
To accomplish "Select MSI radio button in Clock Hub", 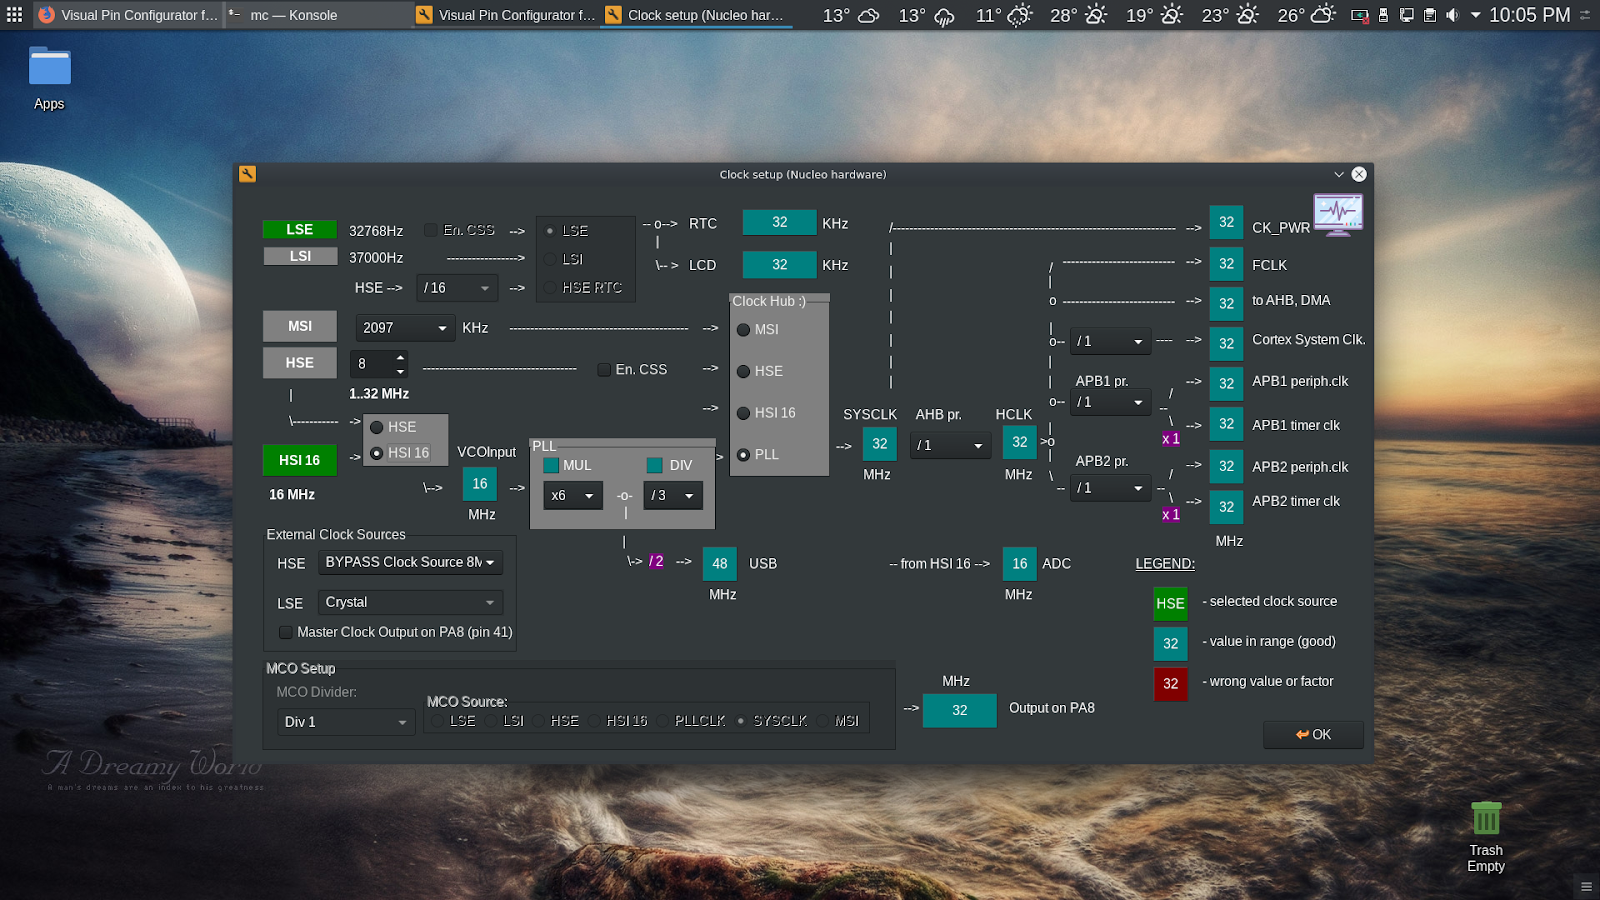I will [744, 330].
